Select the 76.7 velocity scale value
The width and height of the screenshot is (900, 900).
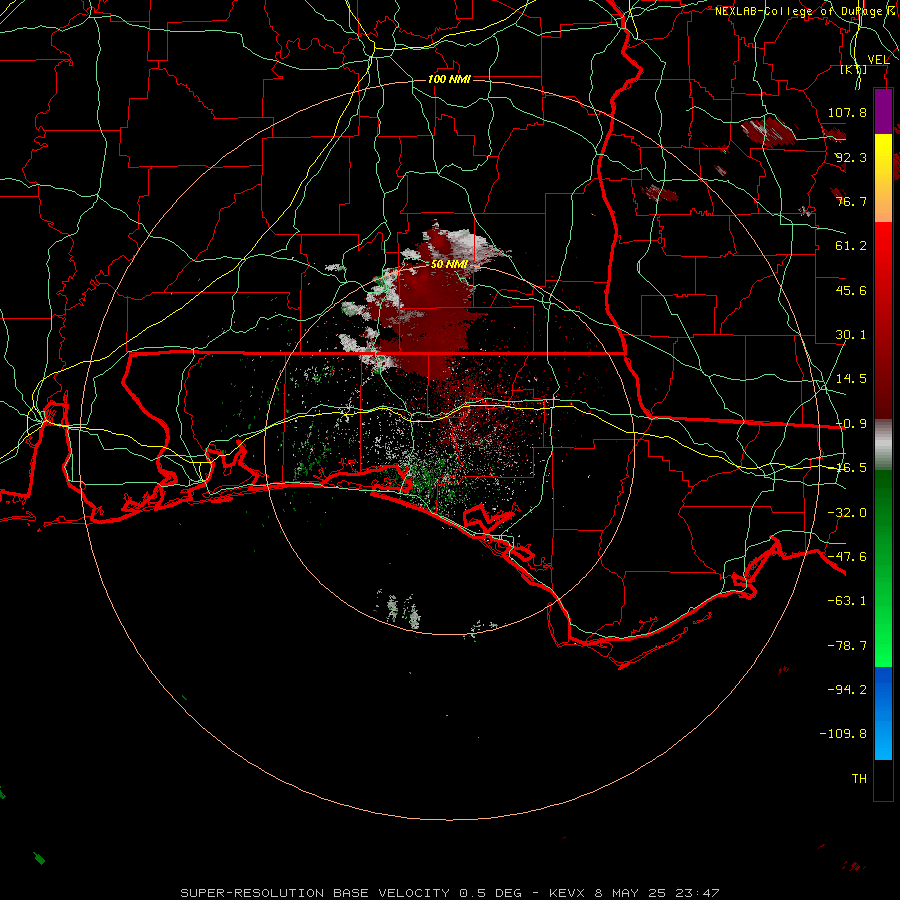pyautogui.click(x=851, y=201)
